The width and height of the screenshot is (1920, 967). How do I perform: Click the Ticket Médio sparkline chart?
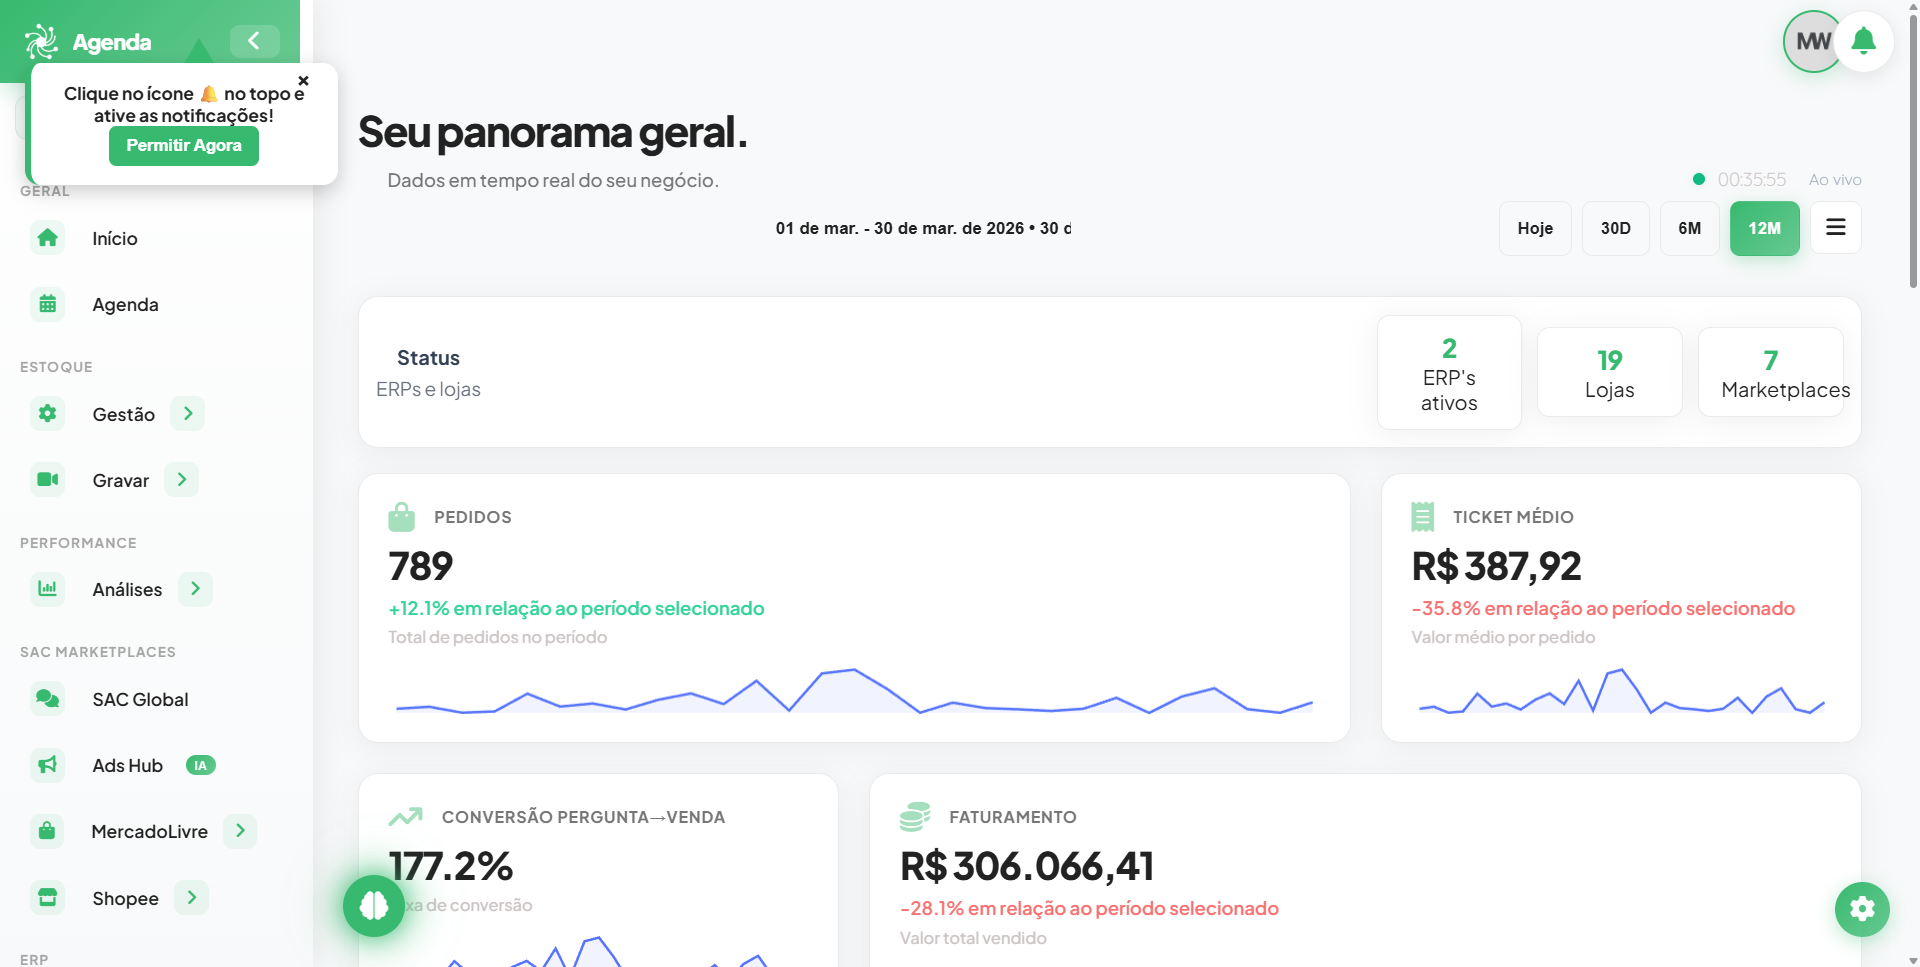point(1621,691)
